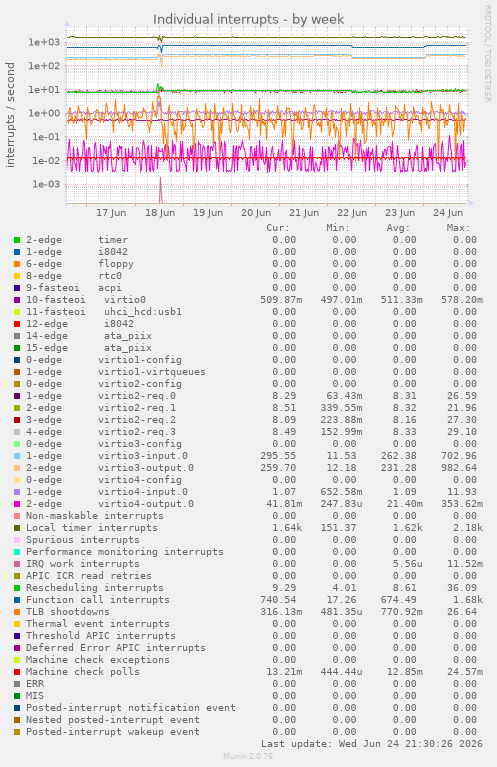Click the magenta swatch for virtio4-output.0

pyautogui.click(x=17, y=504)
